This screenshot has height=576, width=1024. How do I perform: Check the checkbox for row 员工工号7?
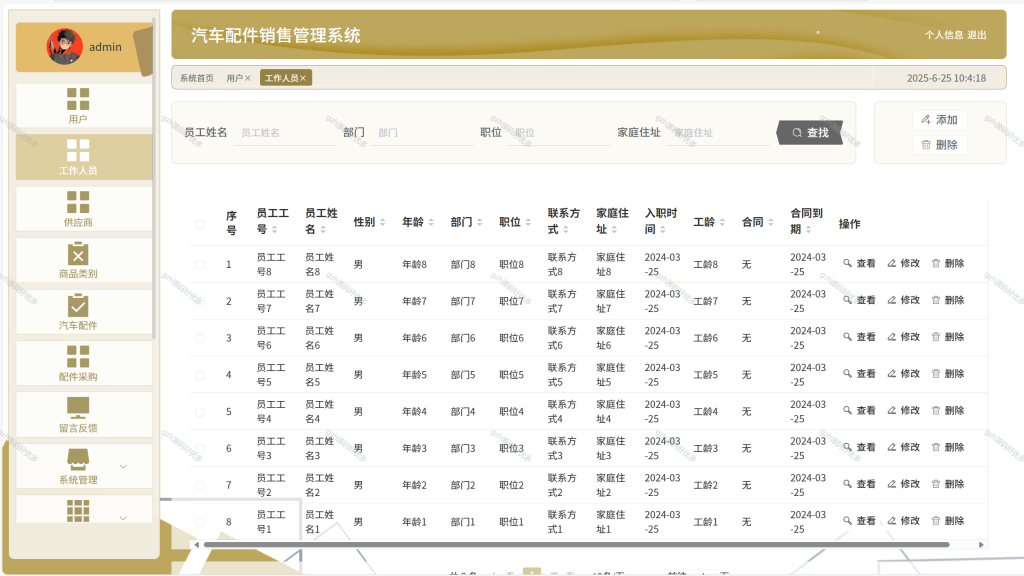coord(200,301)
